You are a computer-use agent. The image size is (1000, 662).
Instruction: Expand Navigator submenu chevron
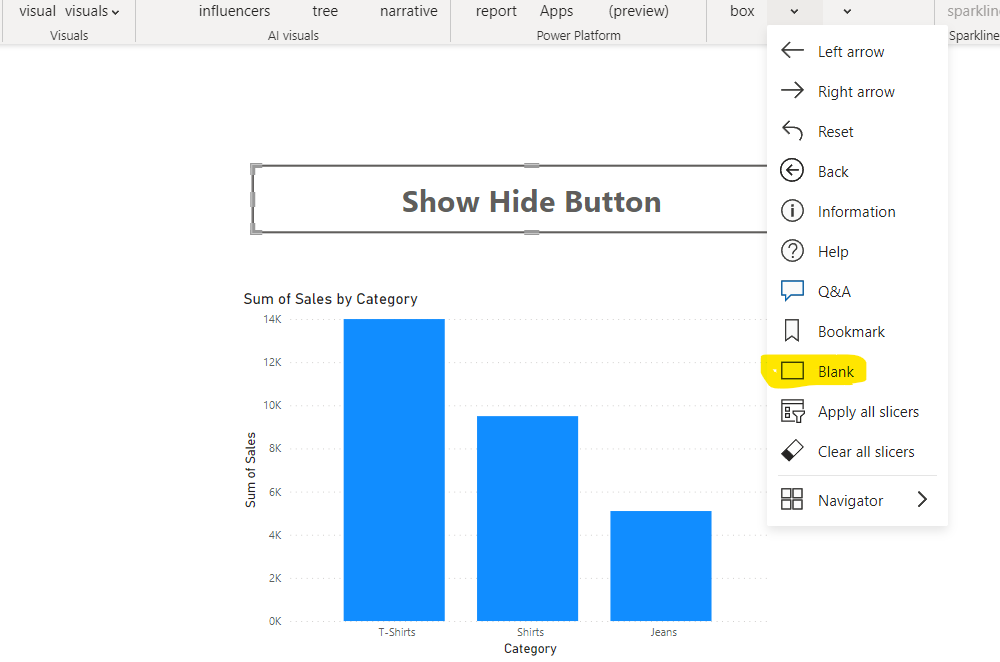click(922, 499)
